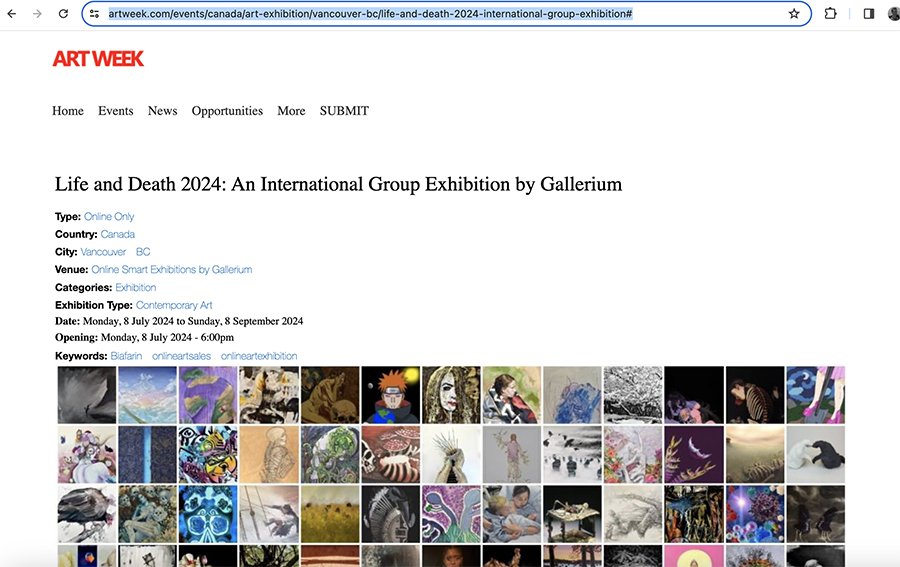The height and width of the screenshot is (567, 900).
Task: Click the browser forward arrow
Action: pos(37,13)
